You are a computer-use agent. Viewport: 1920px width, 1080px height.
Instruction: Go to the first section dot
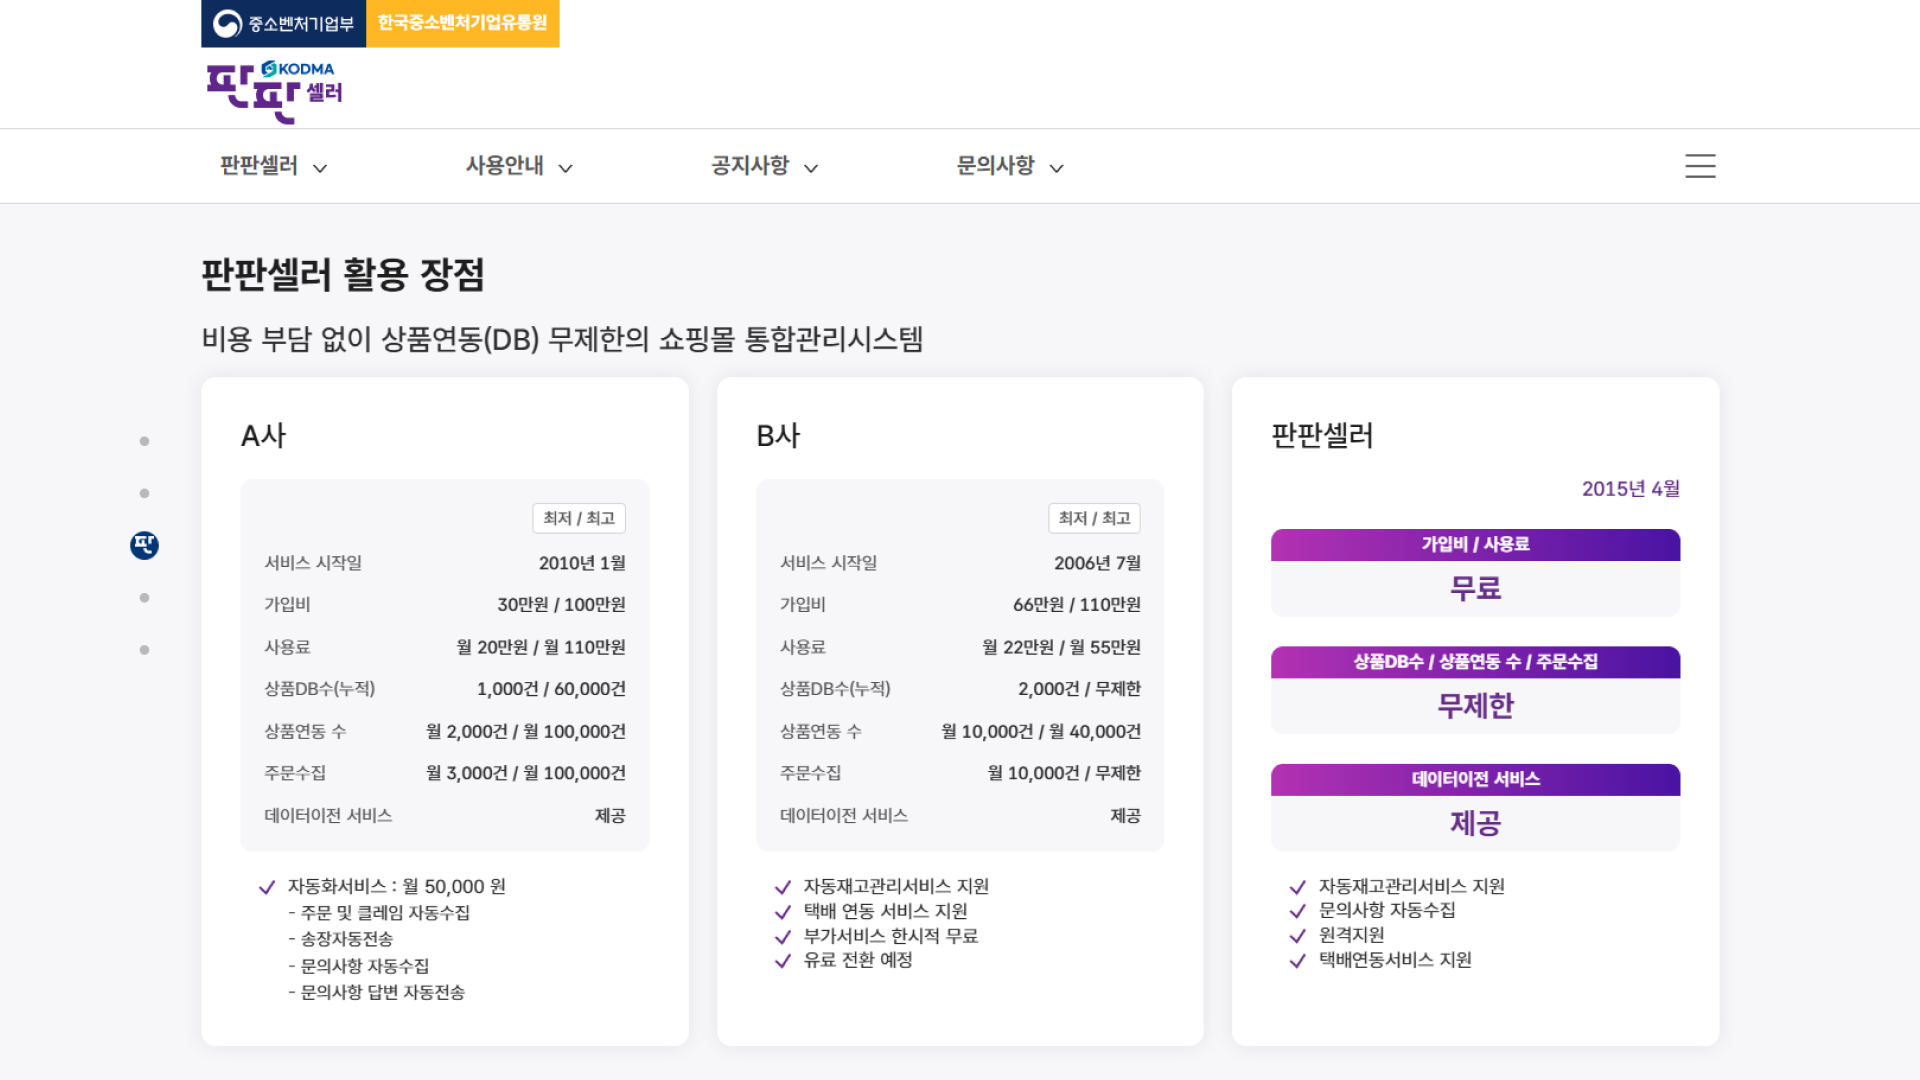pyautogui.click(x=145, y=441)
